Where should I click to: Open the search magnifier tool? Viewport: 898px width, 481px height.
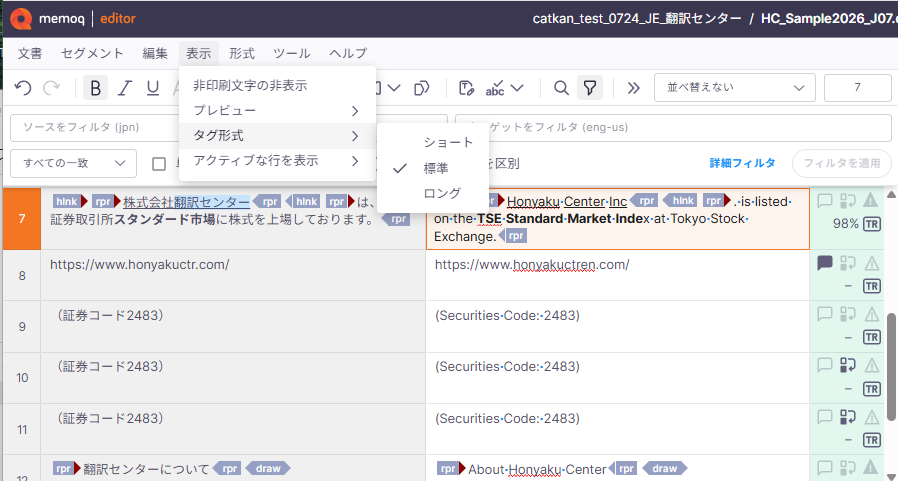[x=561, y=88]
